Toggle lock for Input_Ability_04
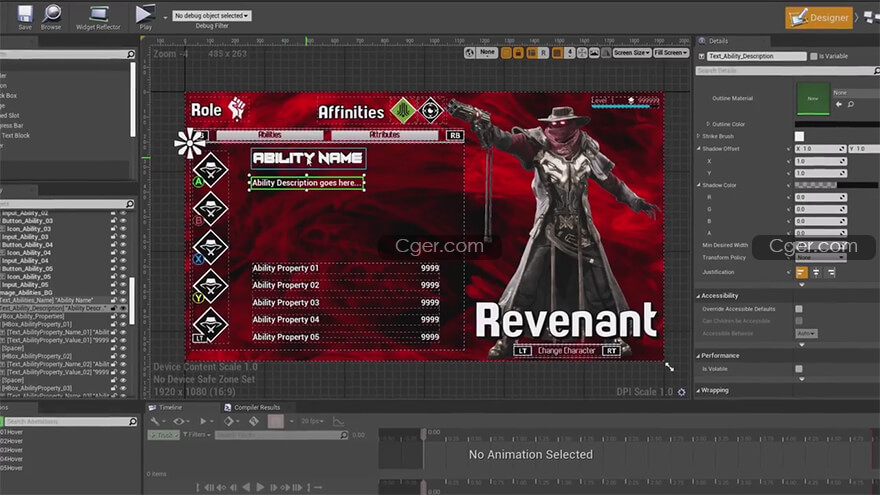Screen dimensions: 880x495 point(113,261)
